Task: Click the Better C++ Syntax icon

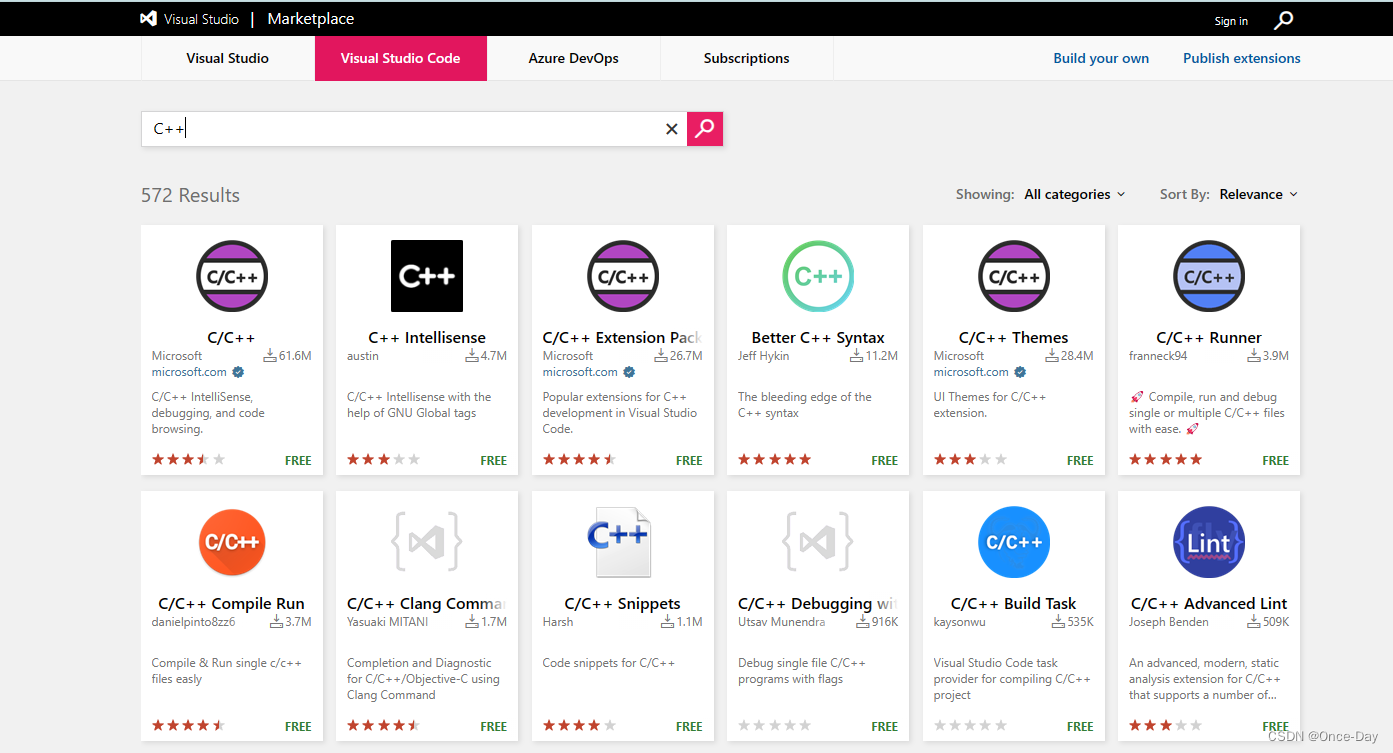Action: click(818, 276)
